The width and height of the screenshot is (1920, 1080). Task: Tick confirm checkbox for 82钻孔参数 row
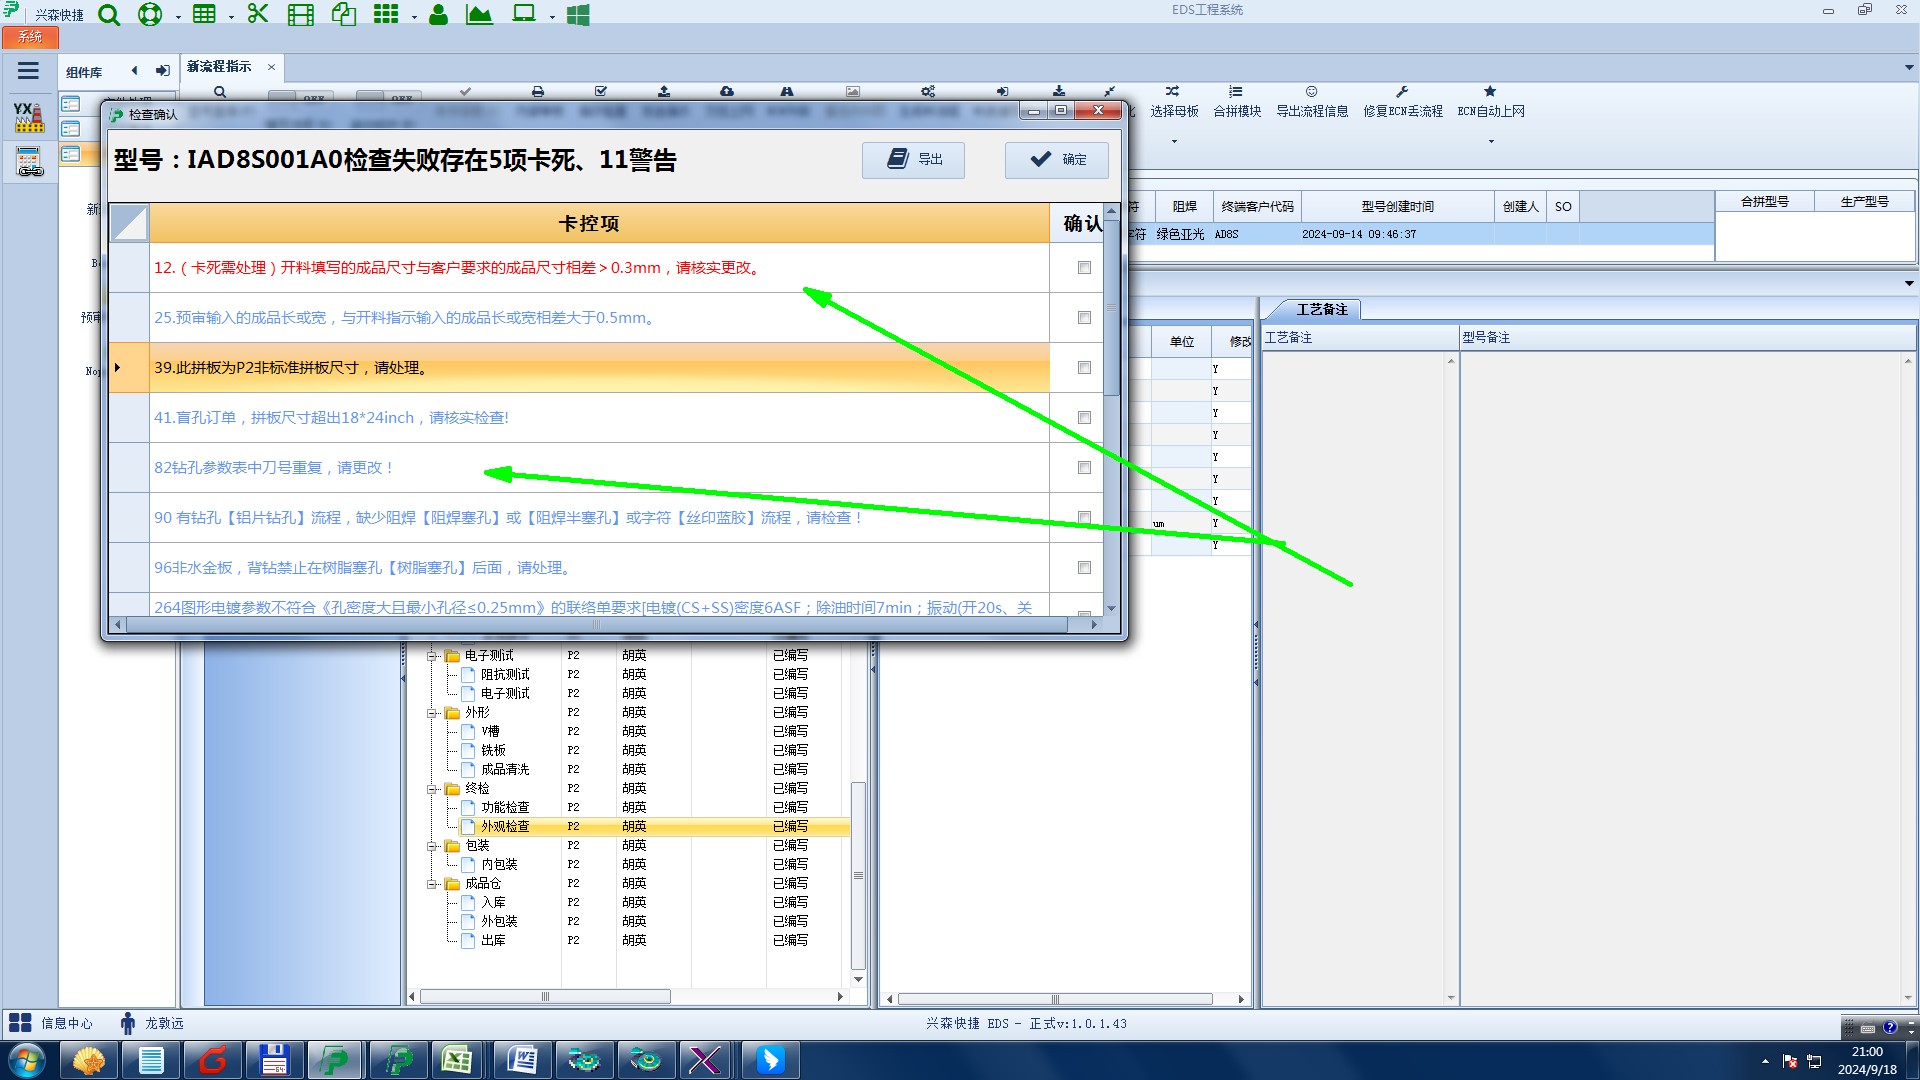(x=1084, y=468)
